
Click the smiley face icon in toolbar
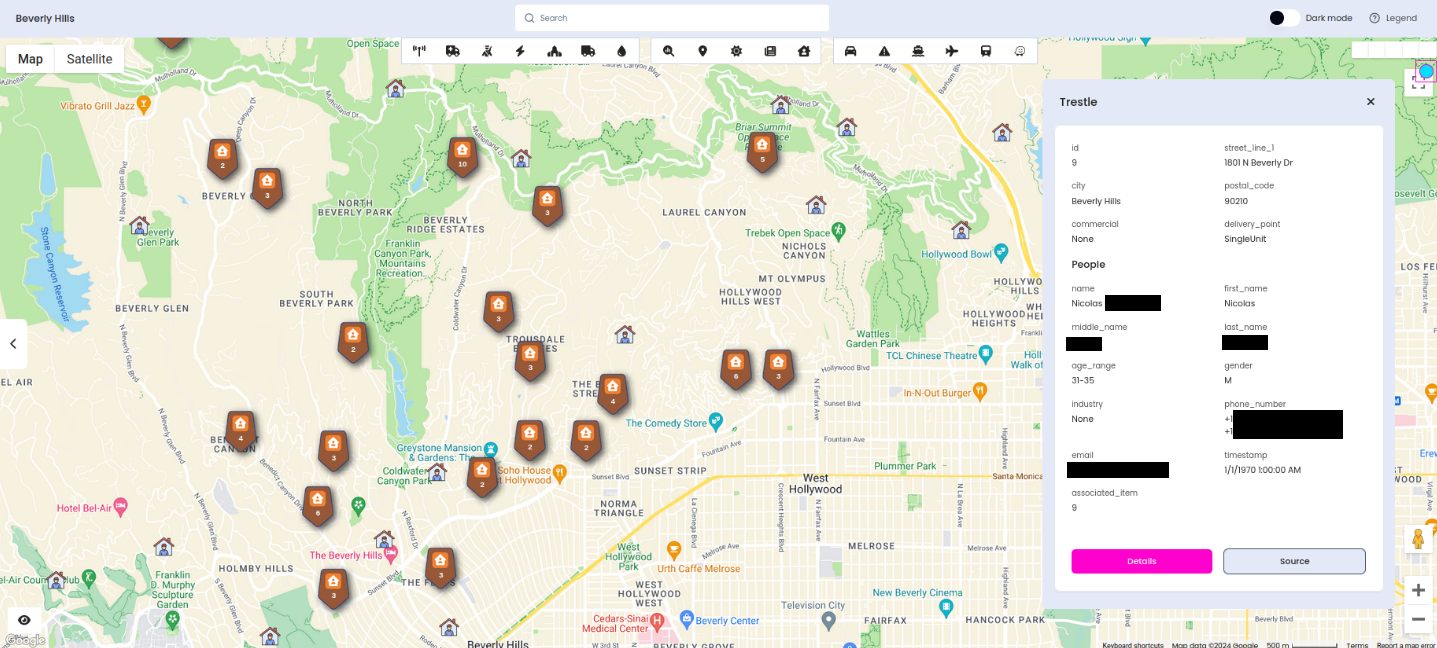(x=1020, y=51)
